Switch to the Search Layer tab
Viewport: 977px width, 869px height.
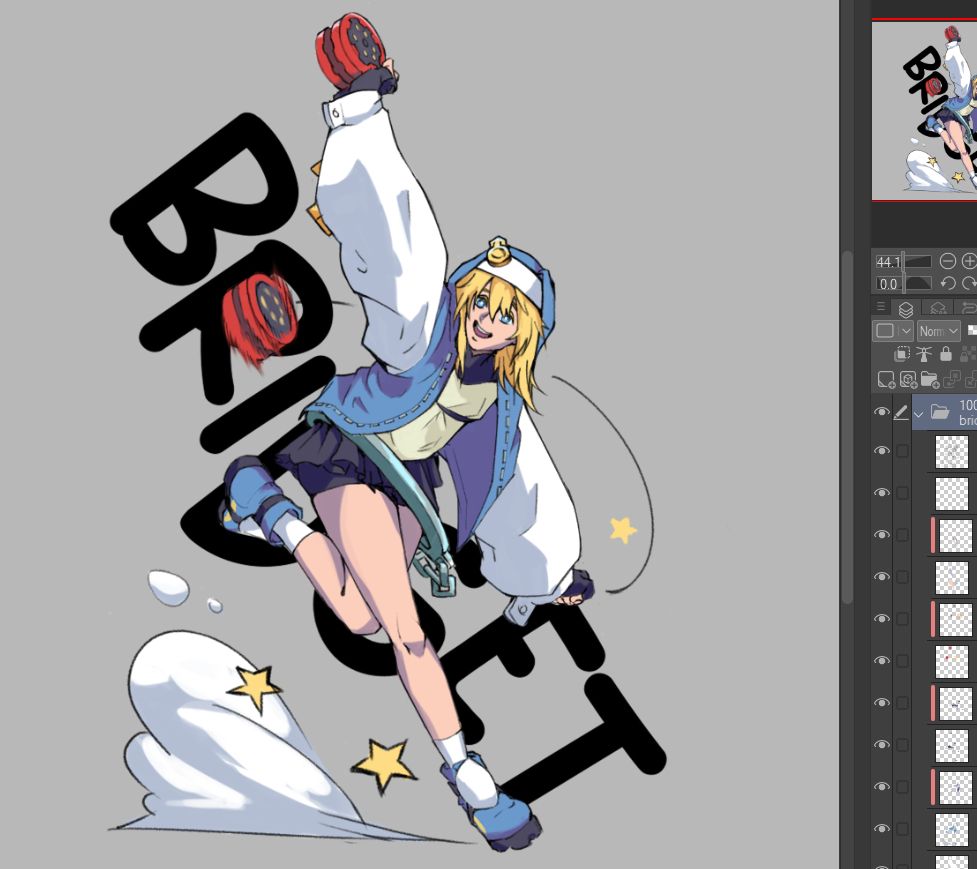pos(938,308)
